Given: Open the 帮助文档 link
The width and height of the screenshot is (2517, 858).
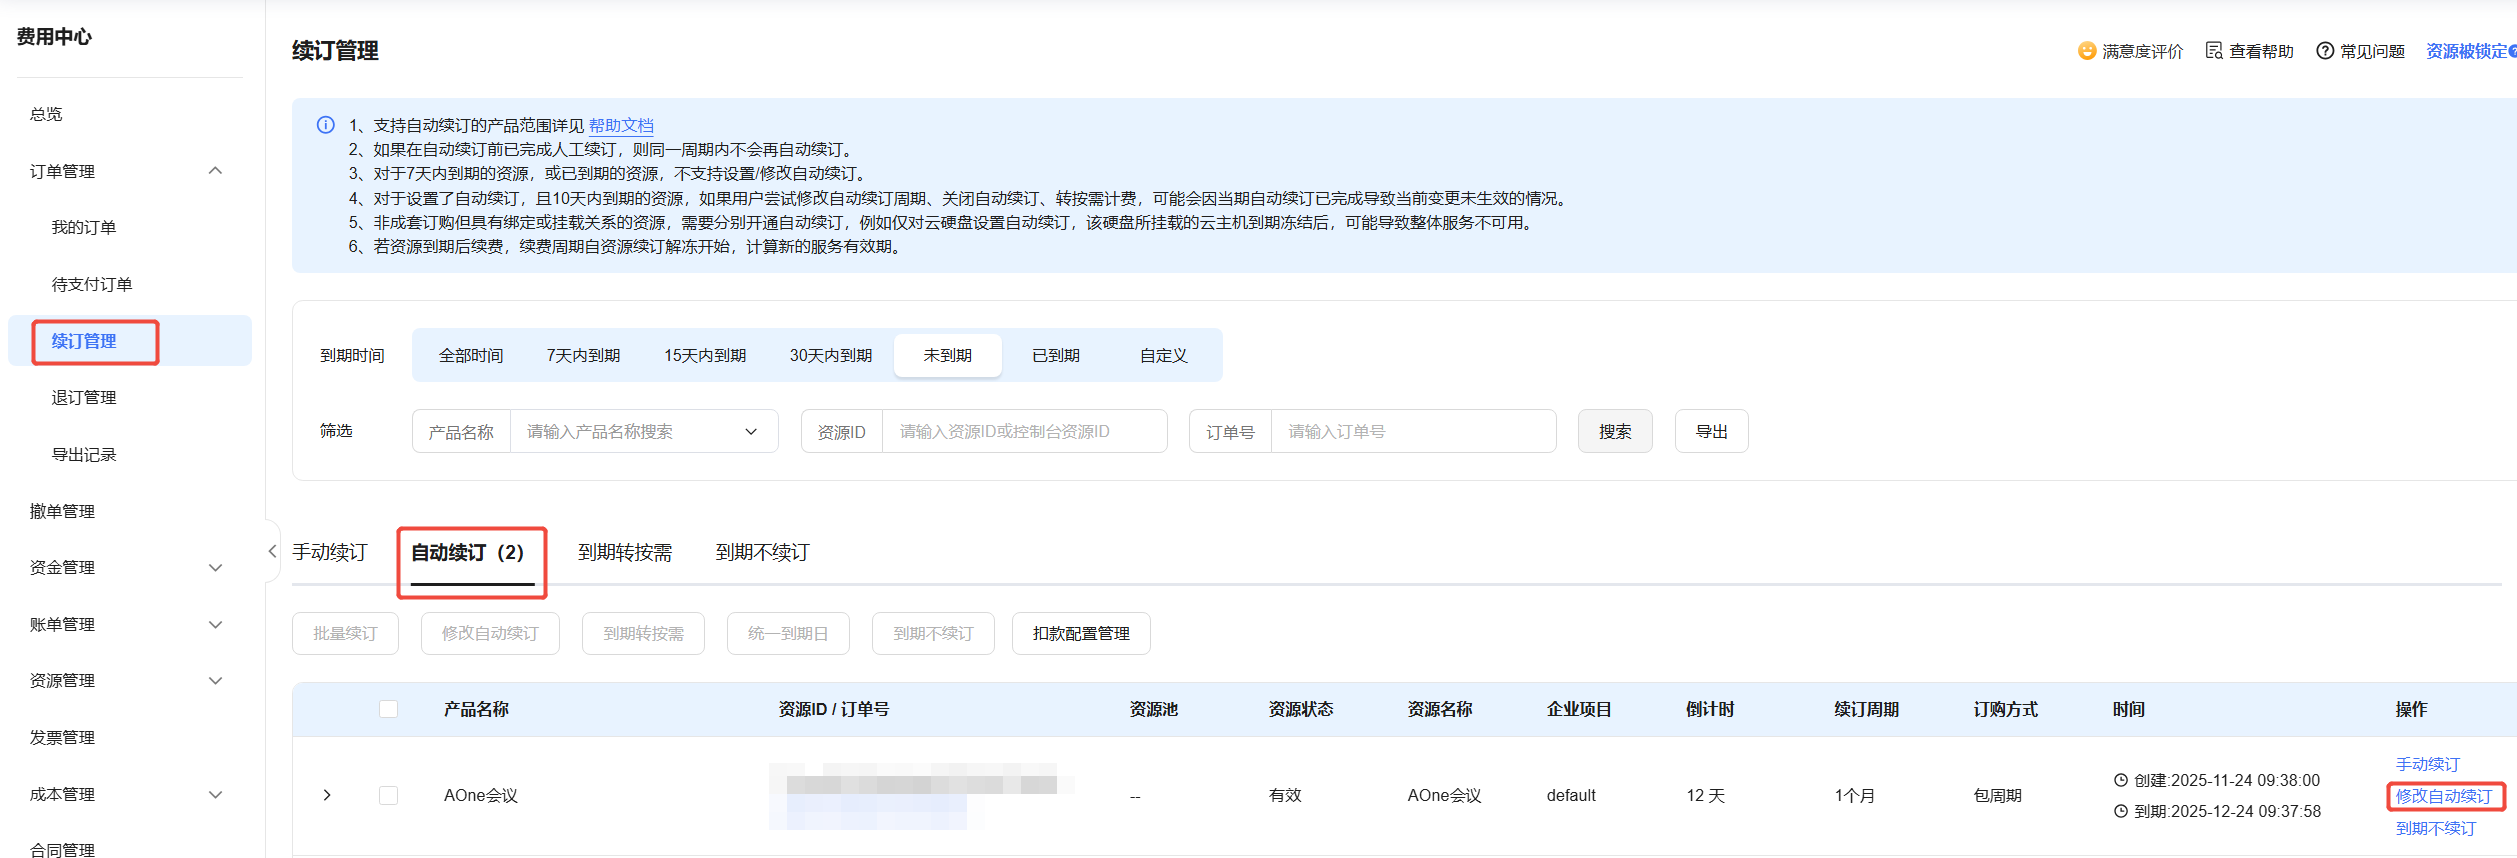Looking at the screenshot, I should tap(621, 125).
